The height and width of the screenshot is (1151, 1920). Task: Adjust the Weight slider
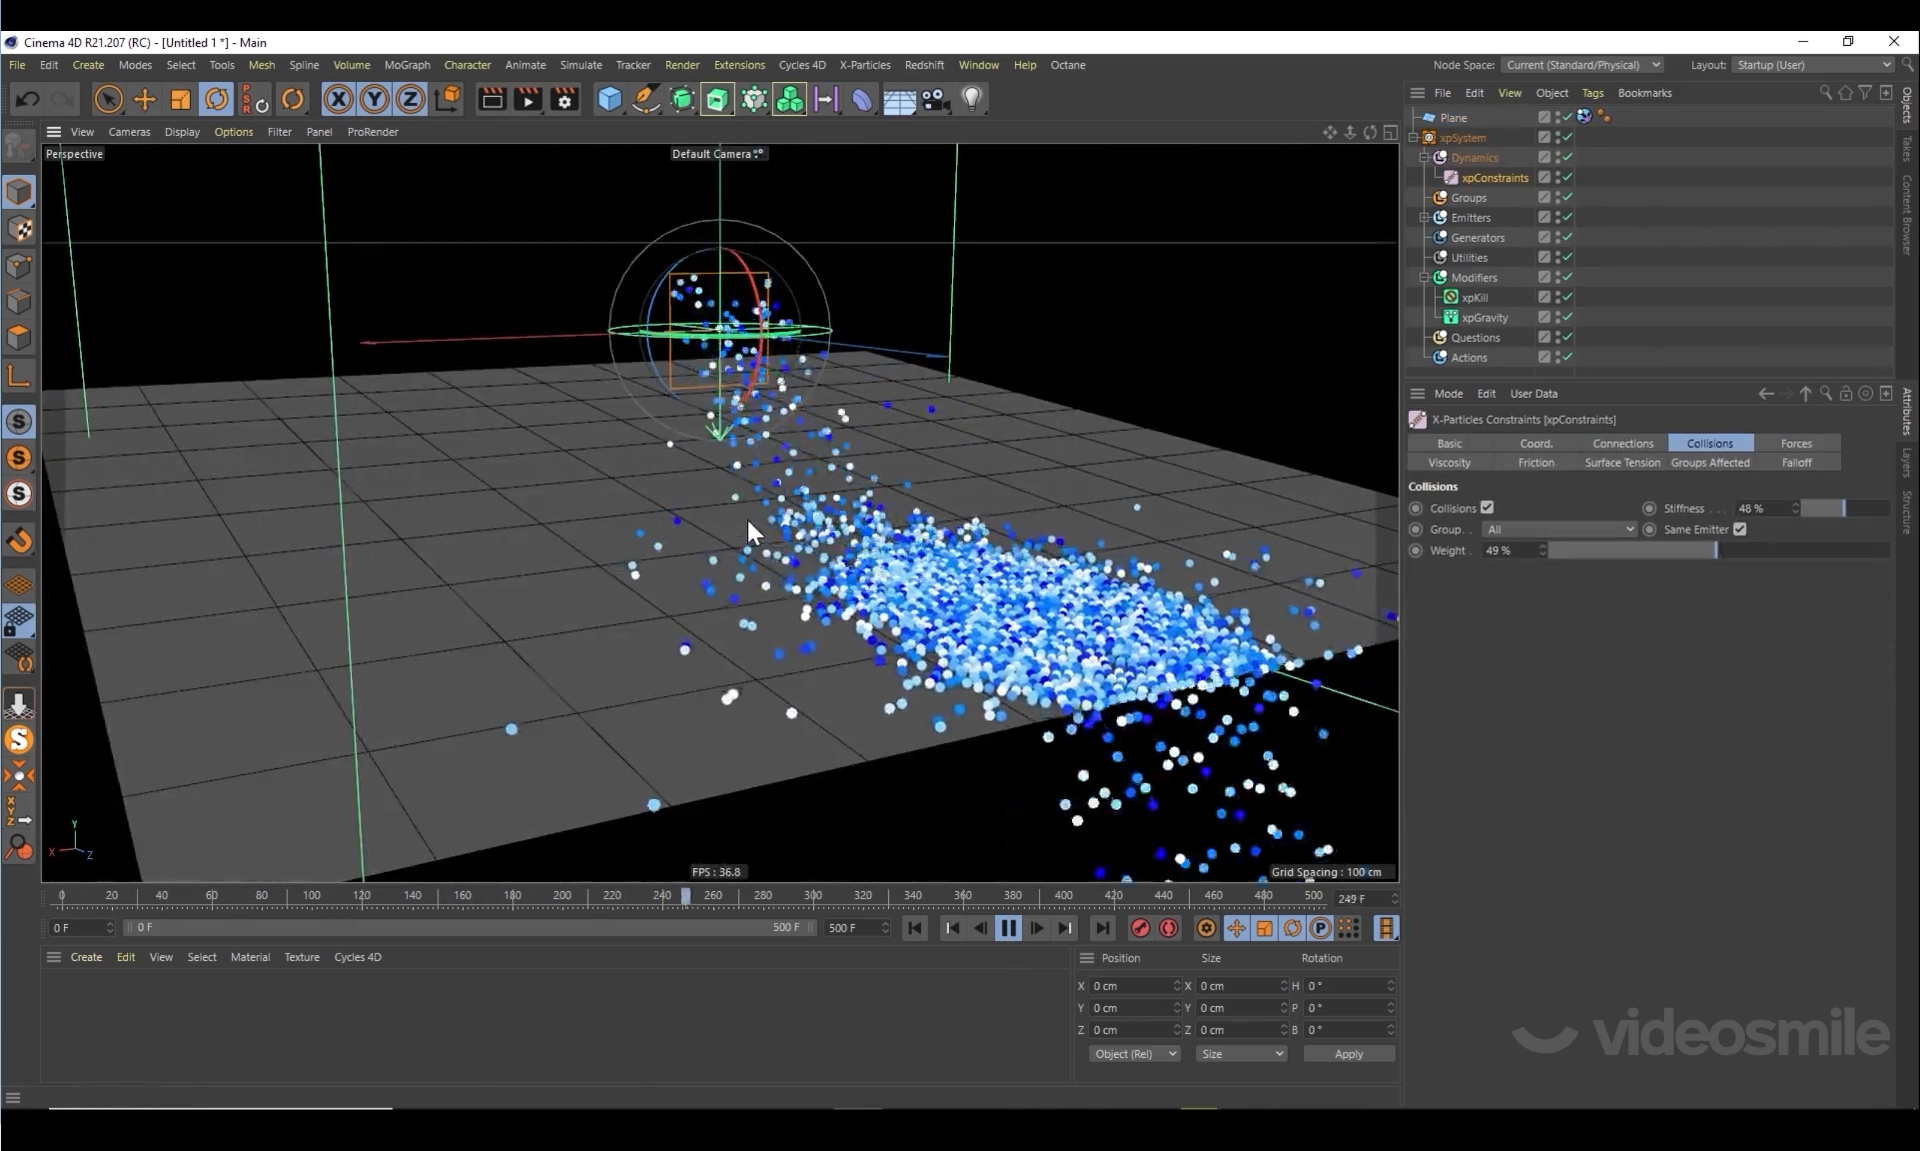coord(1715,550)
